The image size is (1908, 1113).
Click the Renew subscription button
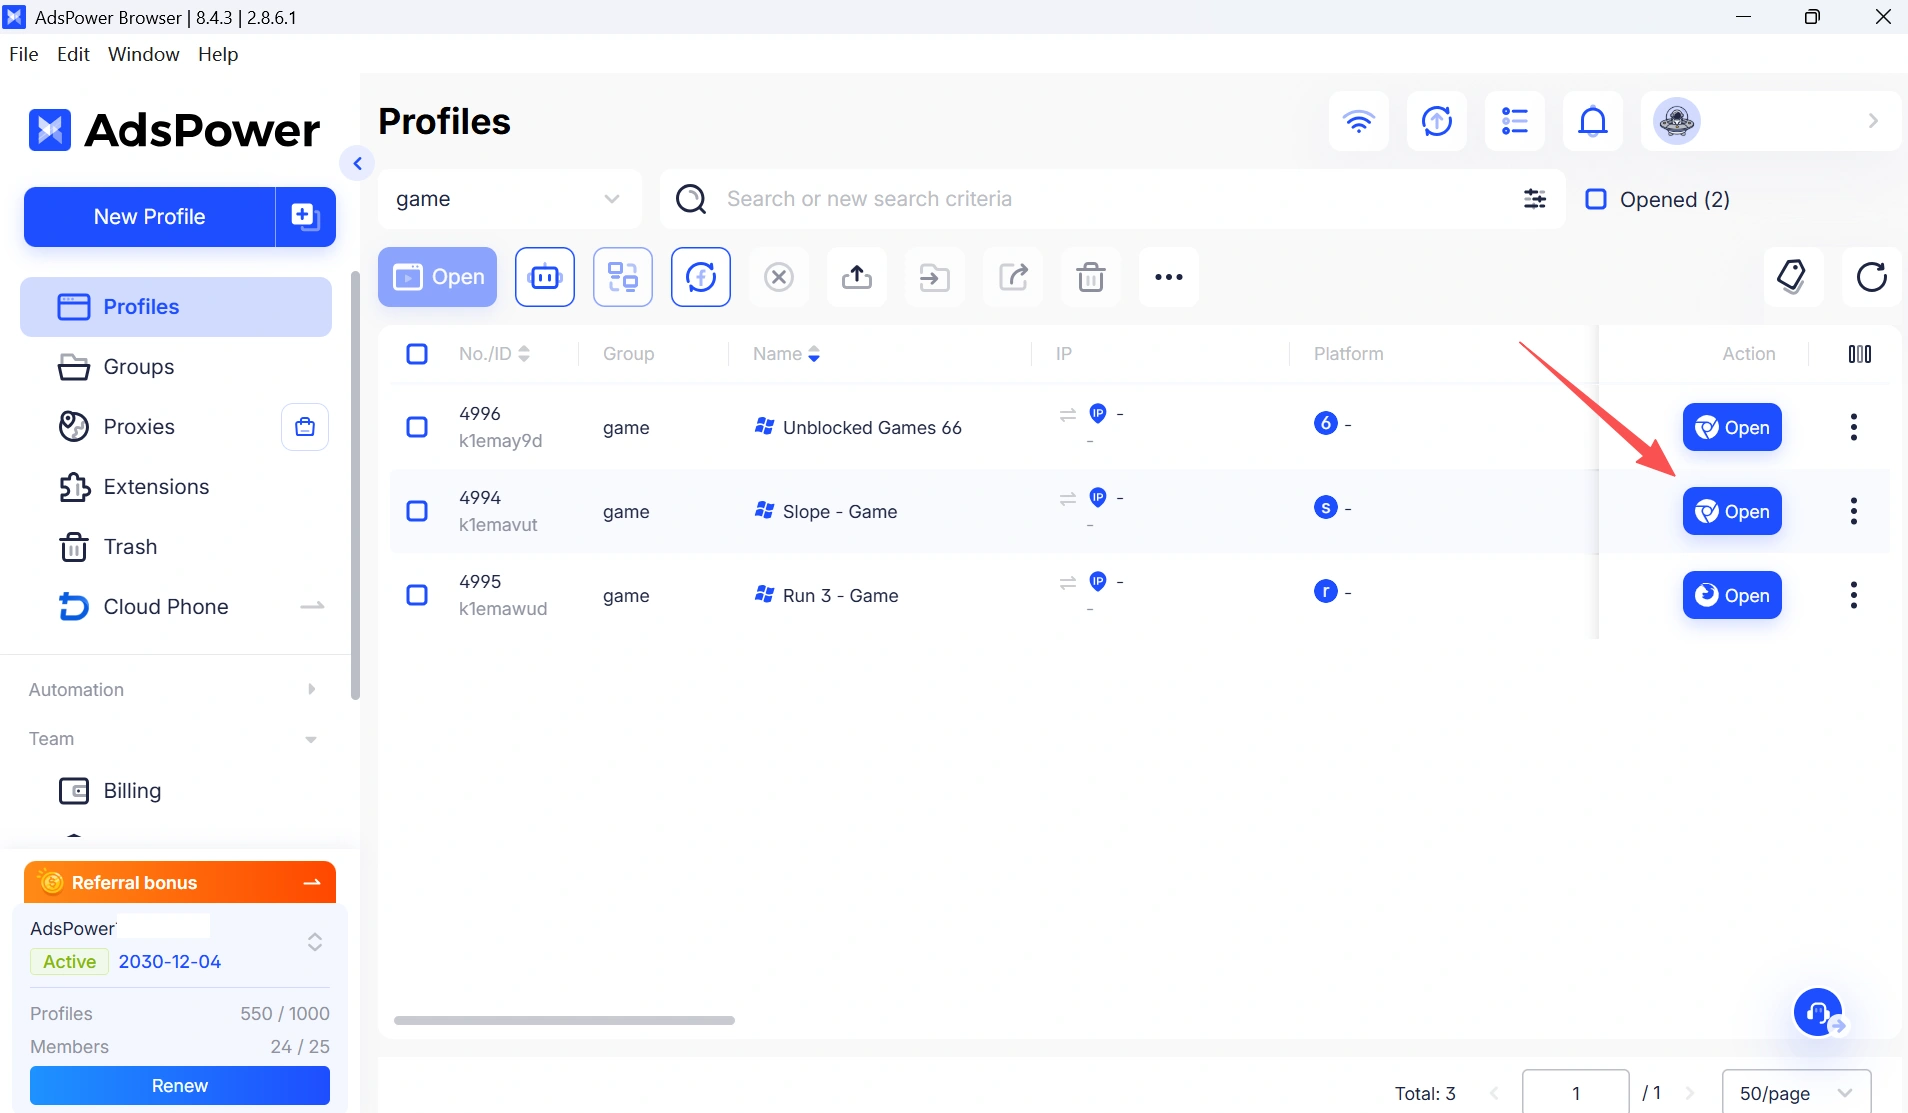click(180, 1086)
